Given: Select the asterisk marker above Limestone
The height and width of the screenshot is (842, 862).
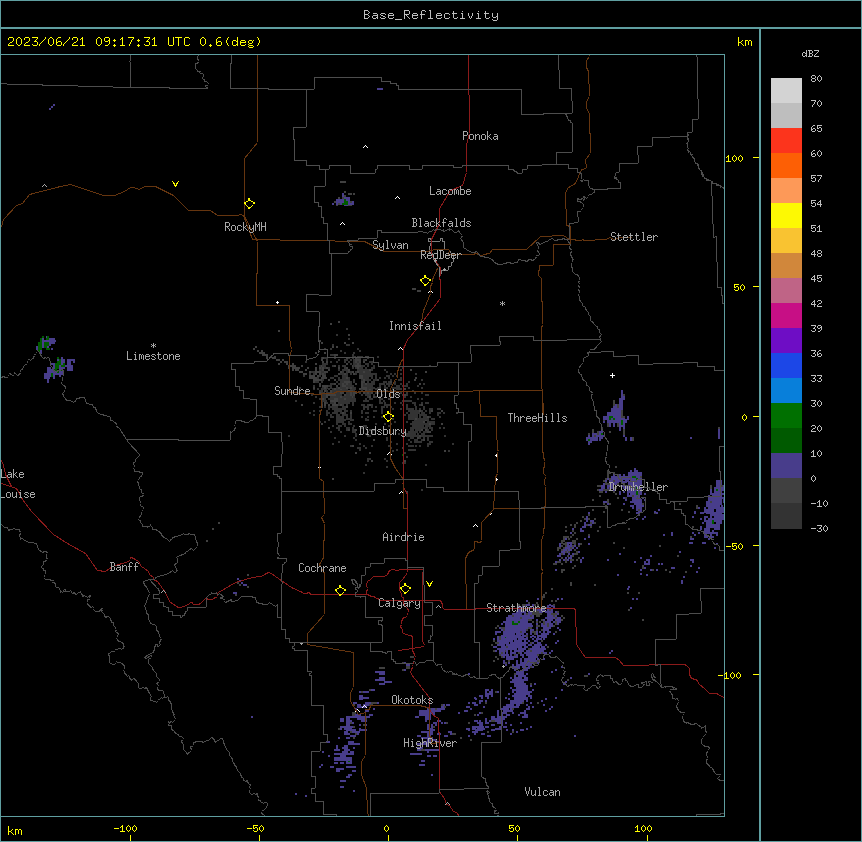Looking at the screenshot, I should (x=153, y=346).
